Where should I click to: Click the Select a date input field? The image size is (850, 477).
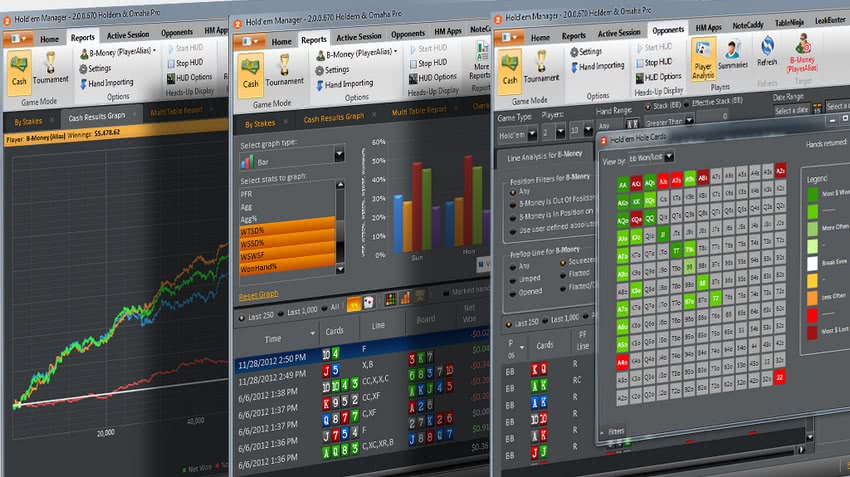(791, 111)
